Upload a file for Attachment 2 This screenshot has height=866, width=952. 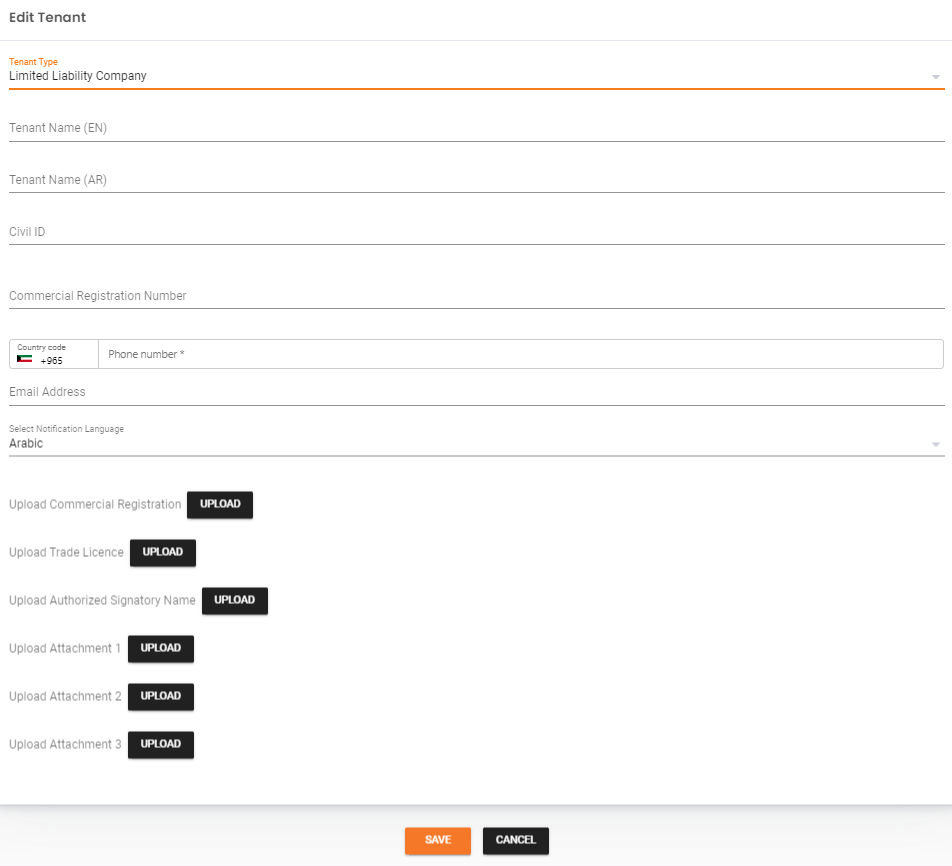pos(160,696)
